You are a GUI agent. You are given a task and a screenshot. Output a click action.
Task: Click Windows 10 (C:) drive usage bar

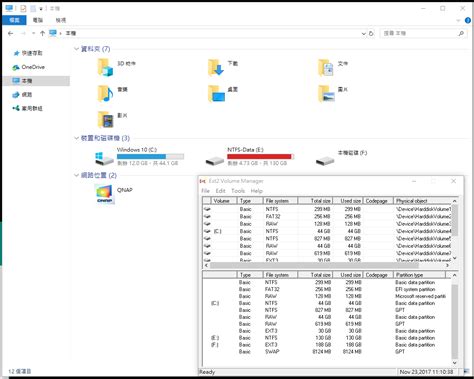pos(150,156)
